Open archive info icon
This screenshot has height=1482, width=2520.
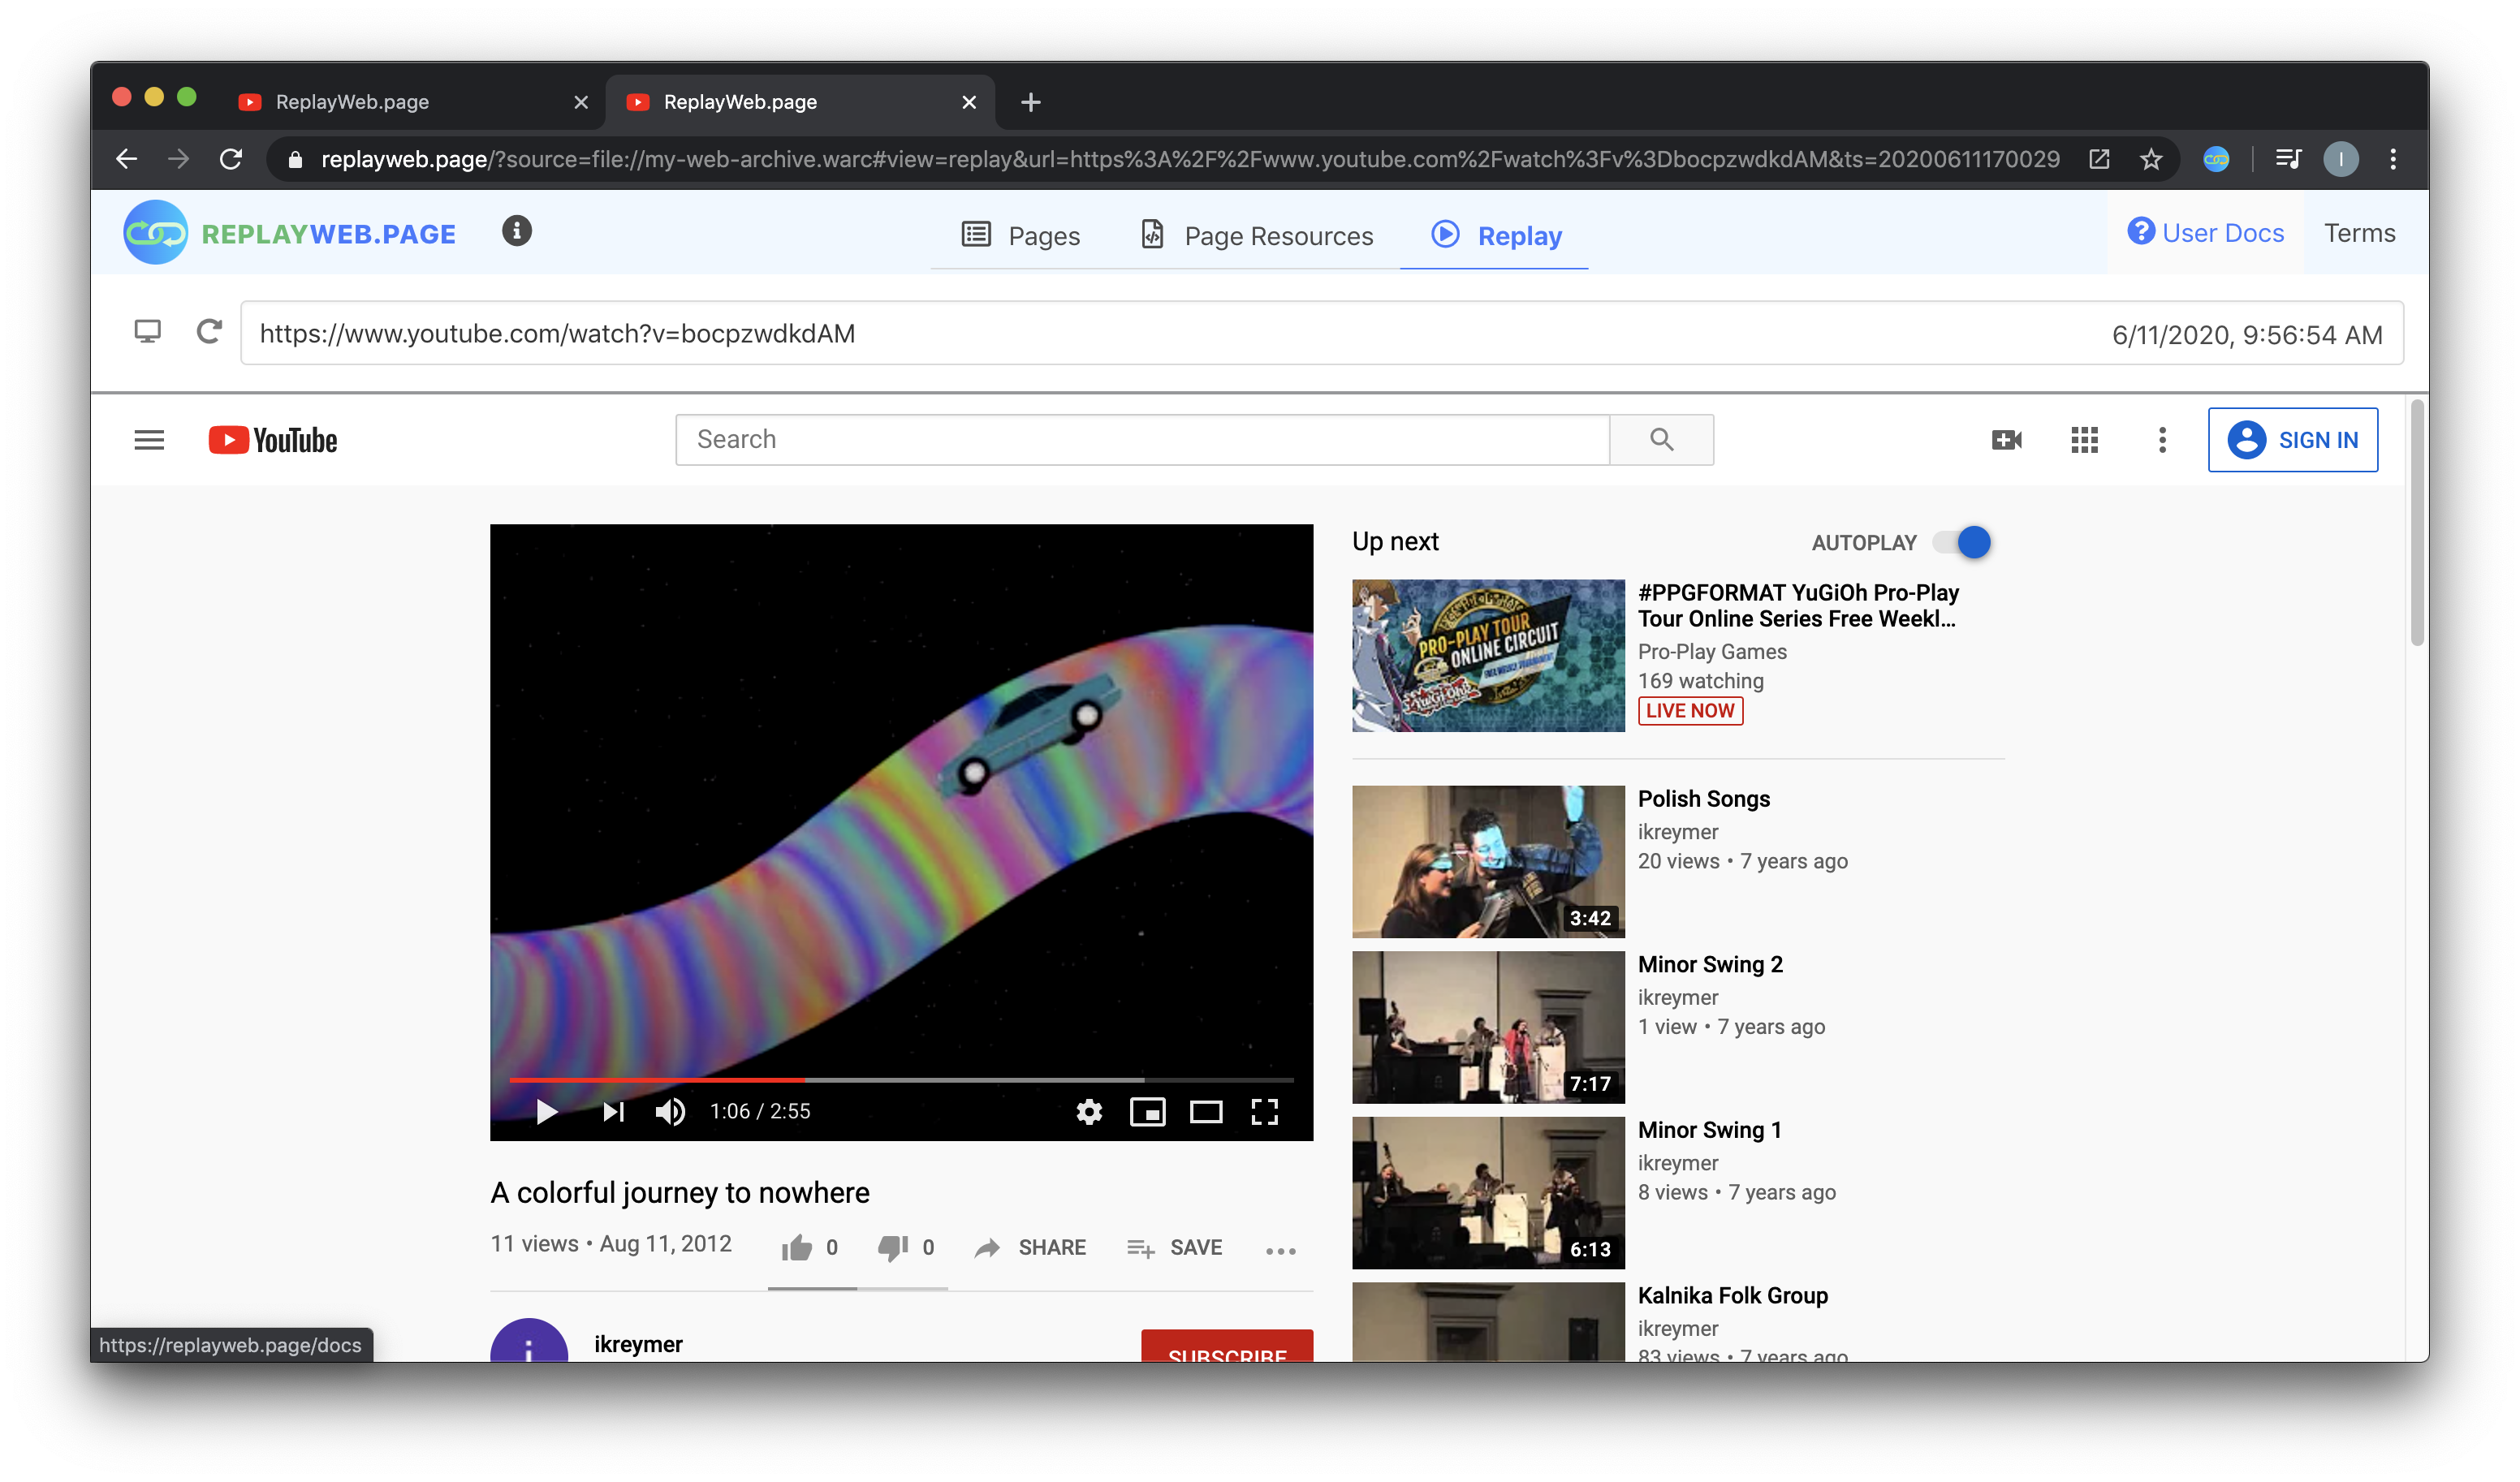tap(516, 231)
